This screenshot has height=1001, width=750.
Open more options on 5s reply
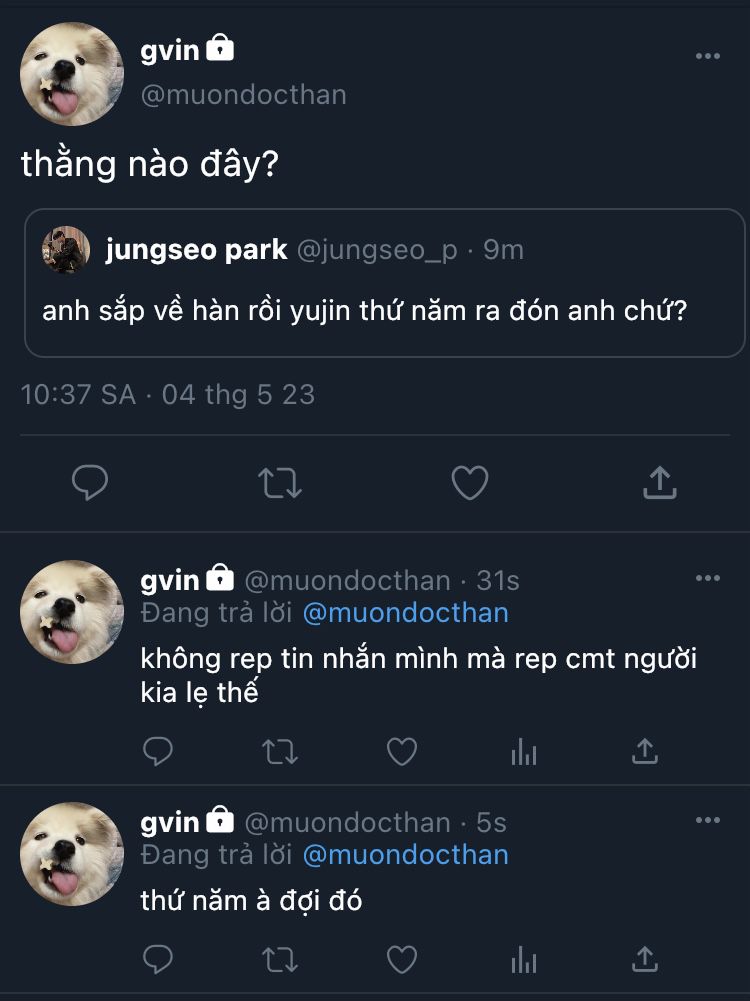click(707, 821)
